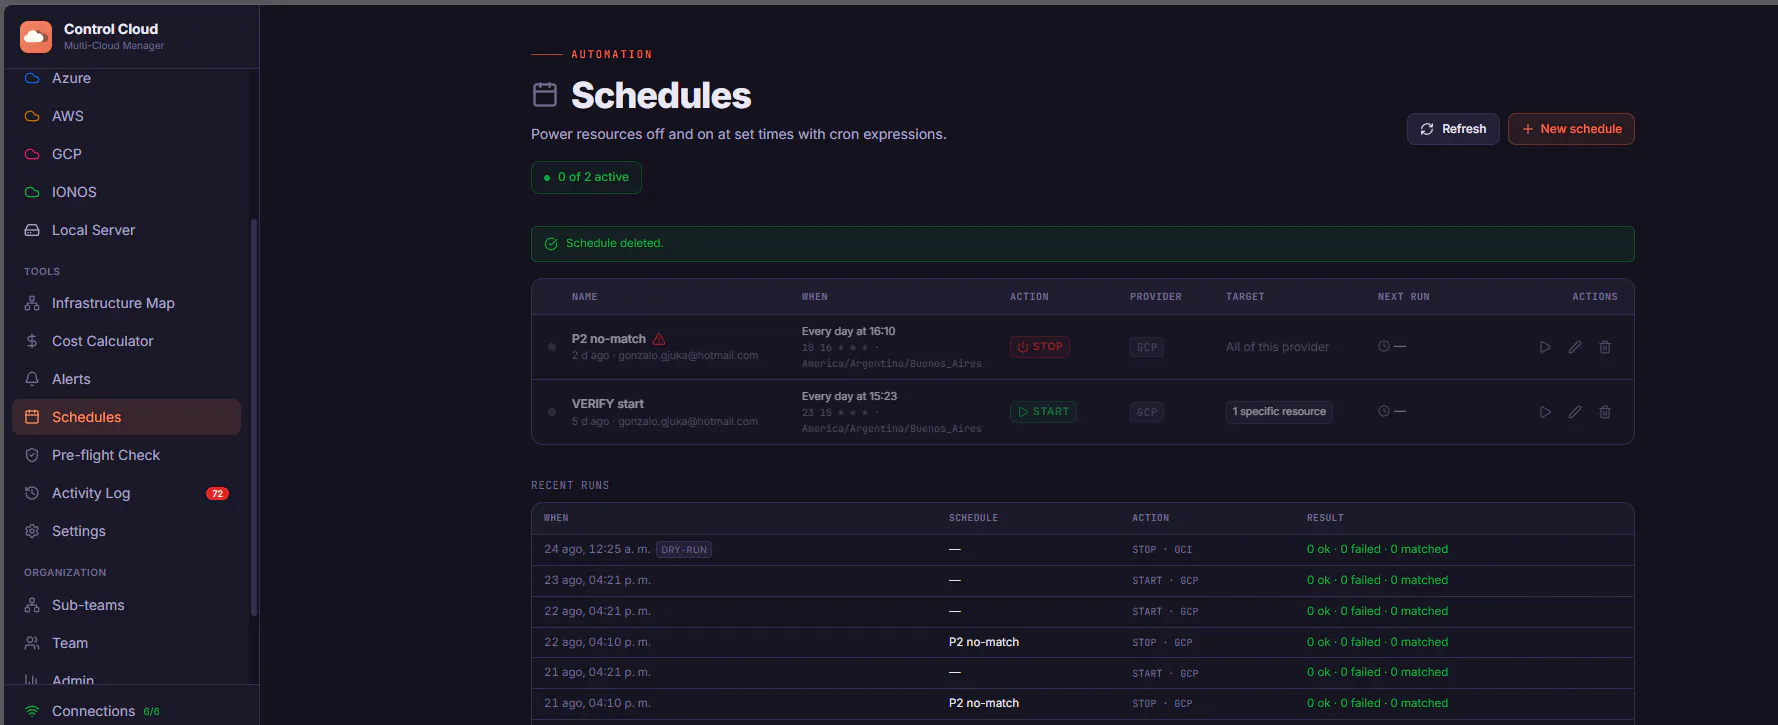Click the P2 no-match warning triangle

(659, 339)
